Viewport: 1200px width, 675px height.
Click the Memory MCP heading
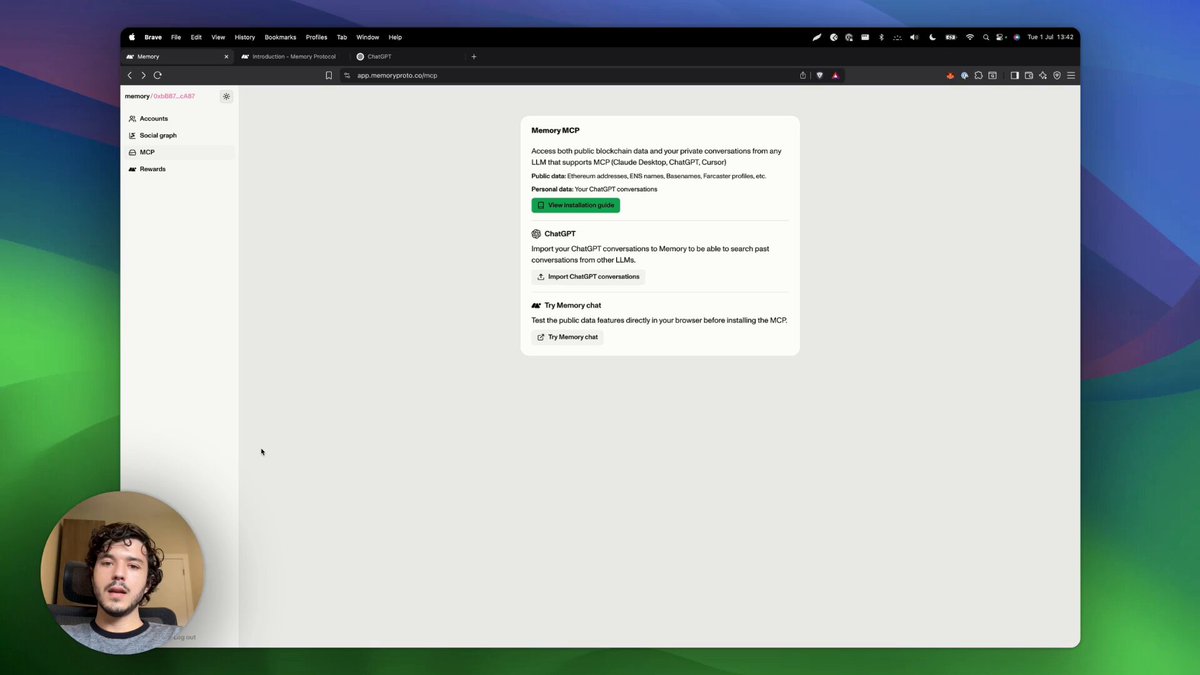click(x=555, y=131)
